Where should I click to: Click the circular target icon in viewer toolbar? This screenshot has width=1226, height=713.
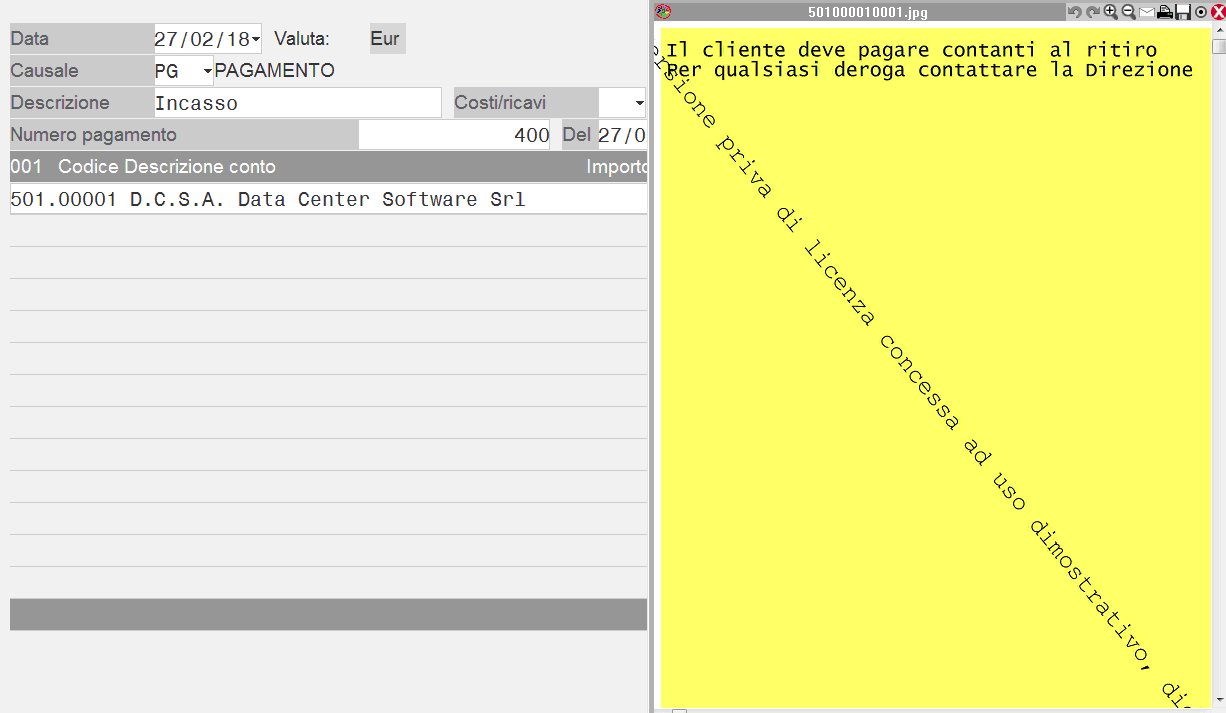tap(1200, 12)
